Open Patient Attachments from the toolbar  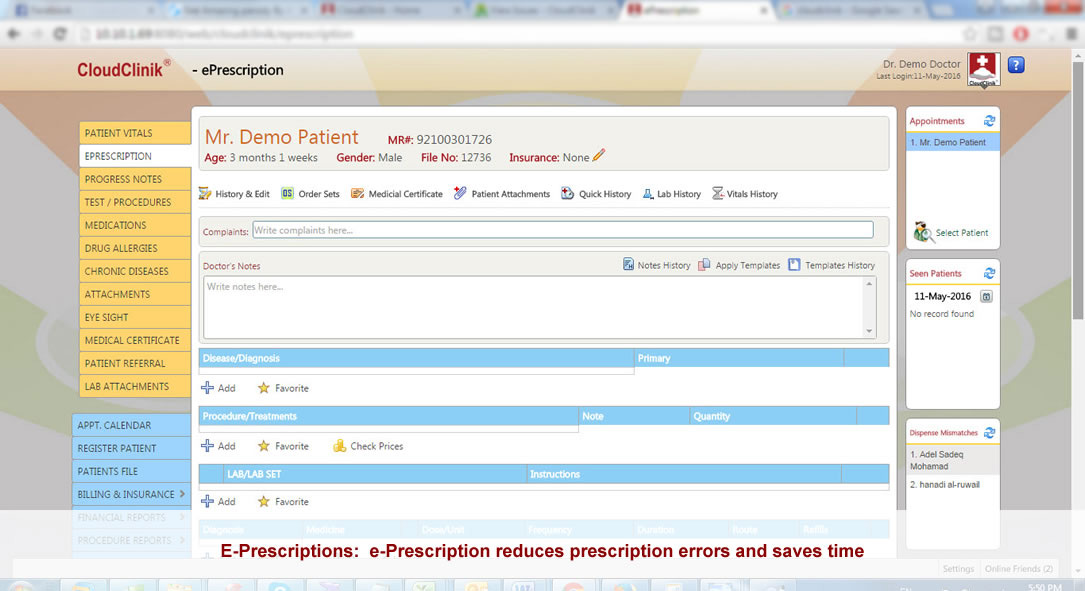tap(460, 194)
